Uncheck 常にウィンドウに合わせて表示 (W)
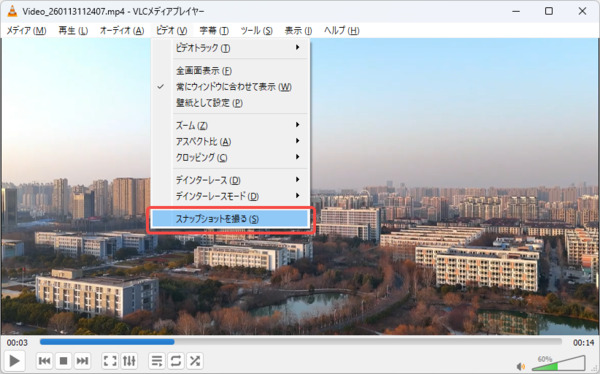 (x=230, y=87)
